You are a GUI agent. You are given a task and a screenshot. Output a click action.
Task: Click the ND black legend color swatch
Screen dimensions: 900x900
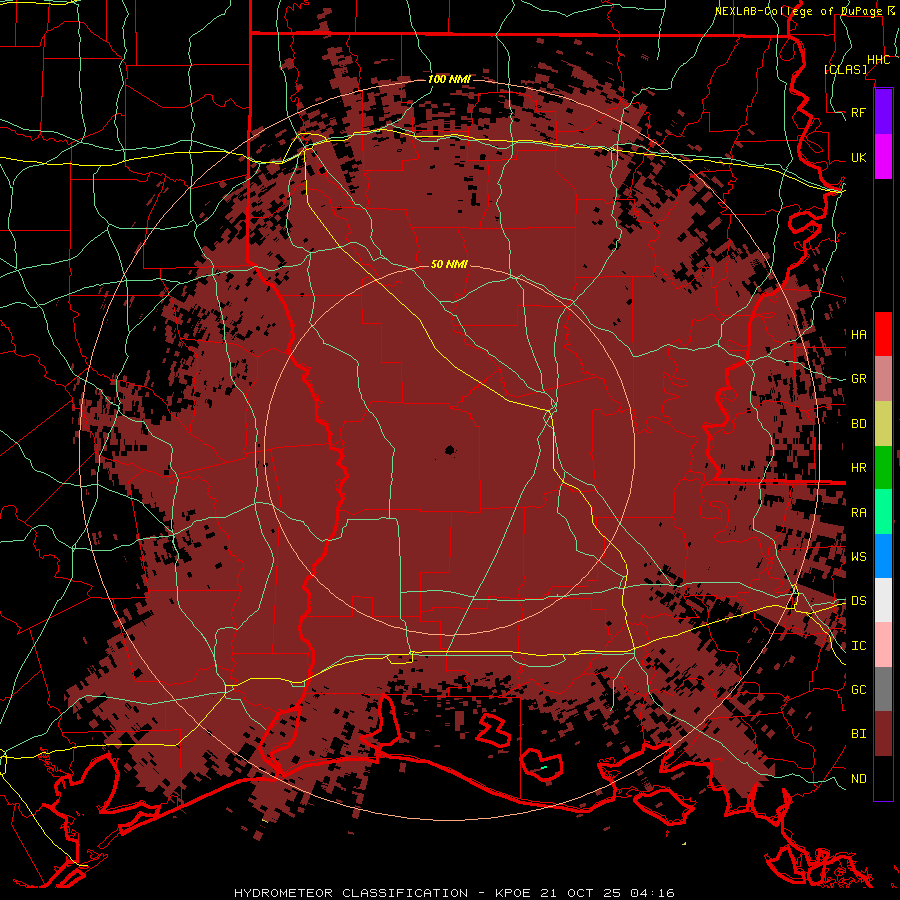pyautogui.click(x=883, y=778)
